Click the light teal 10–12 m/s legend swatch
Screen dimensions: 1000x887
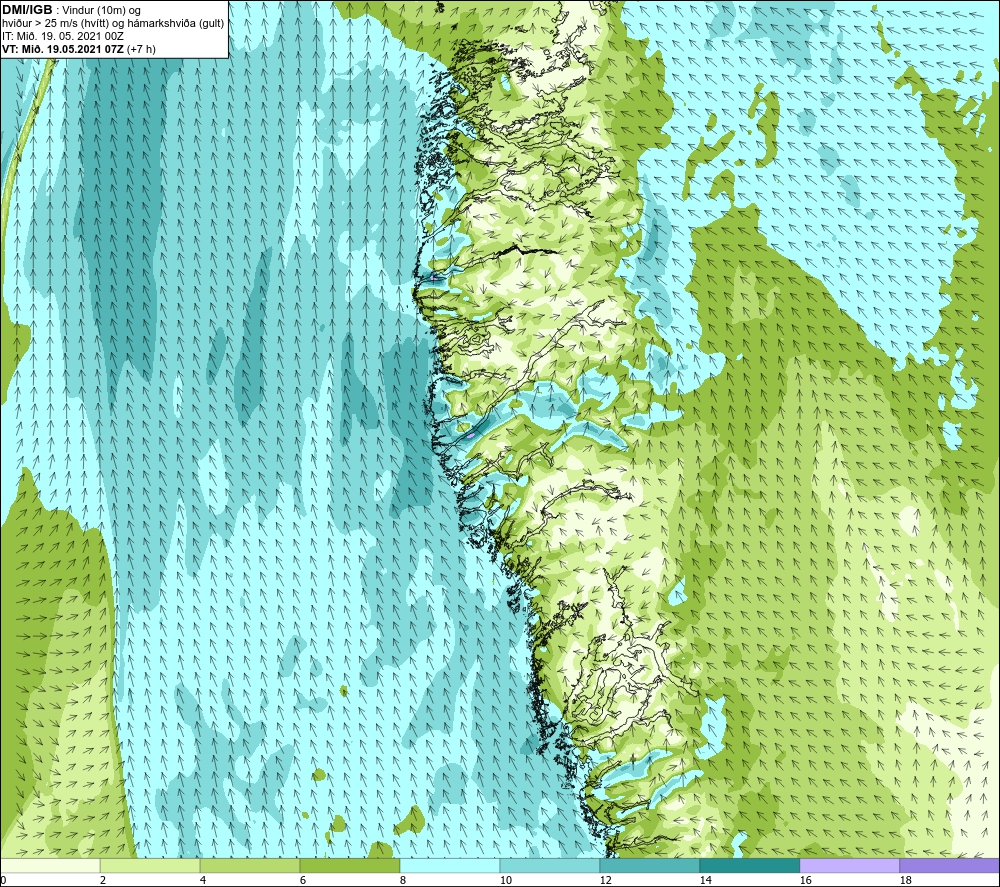pos(550,865)
